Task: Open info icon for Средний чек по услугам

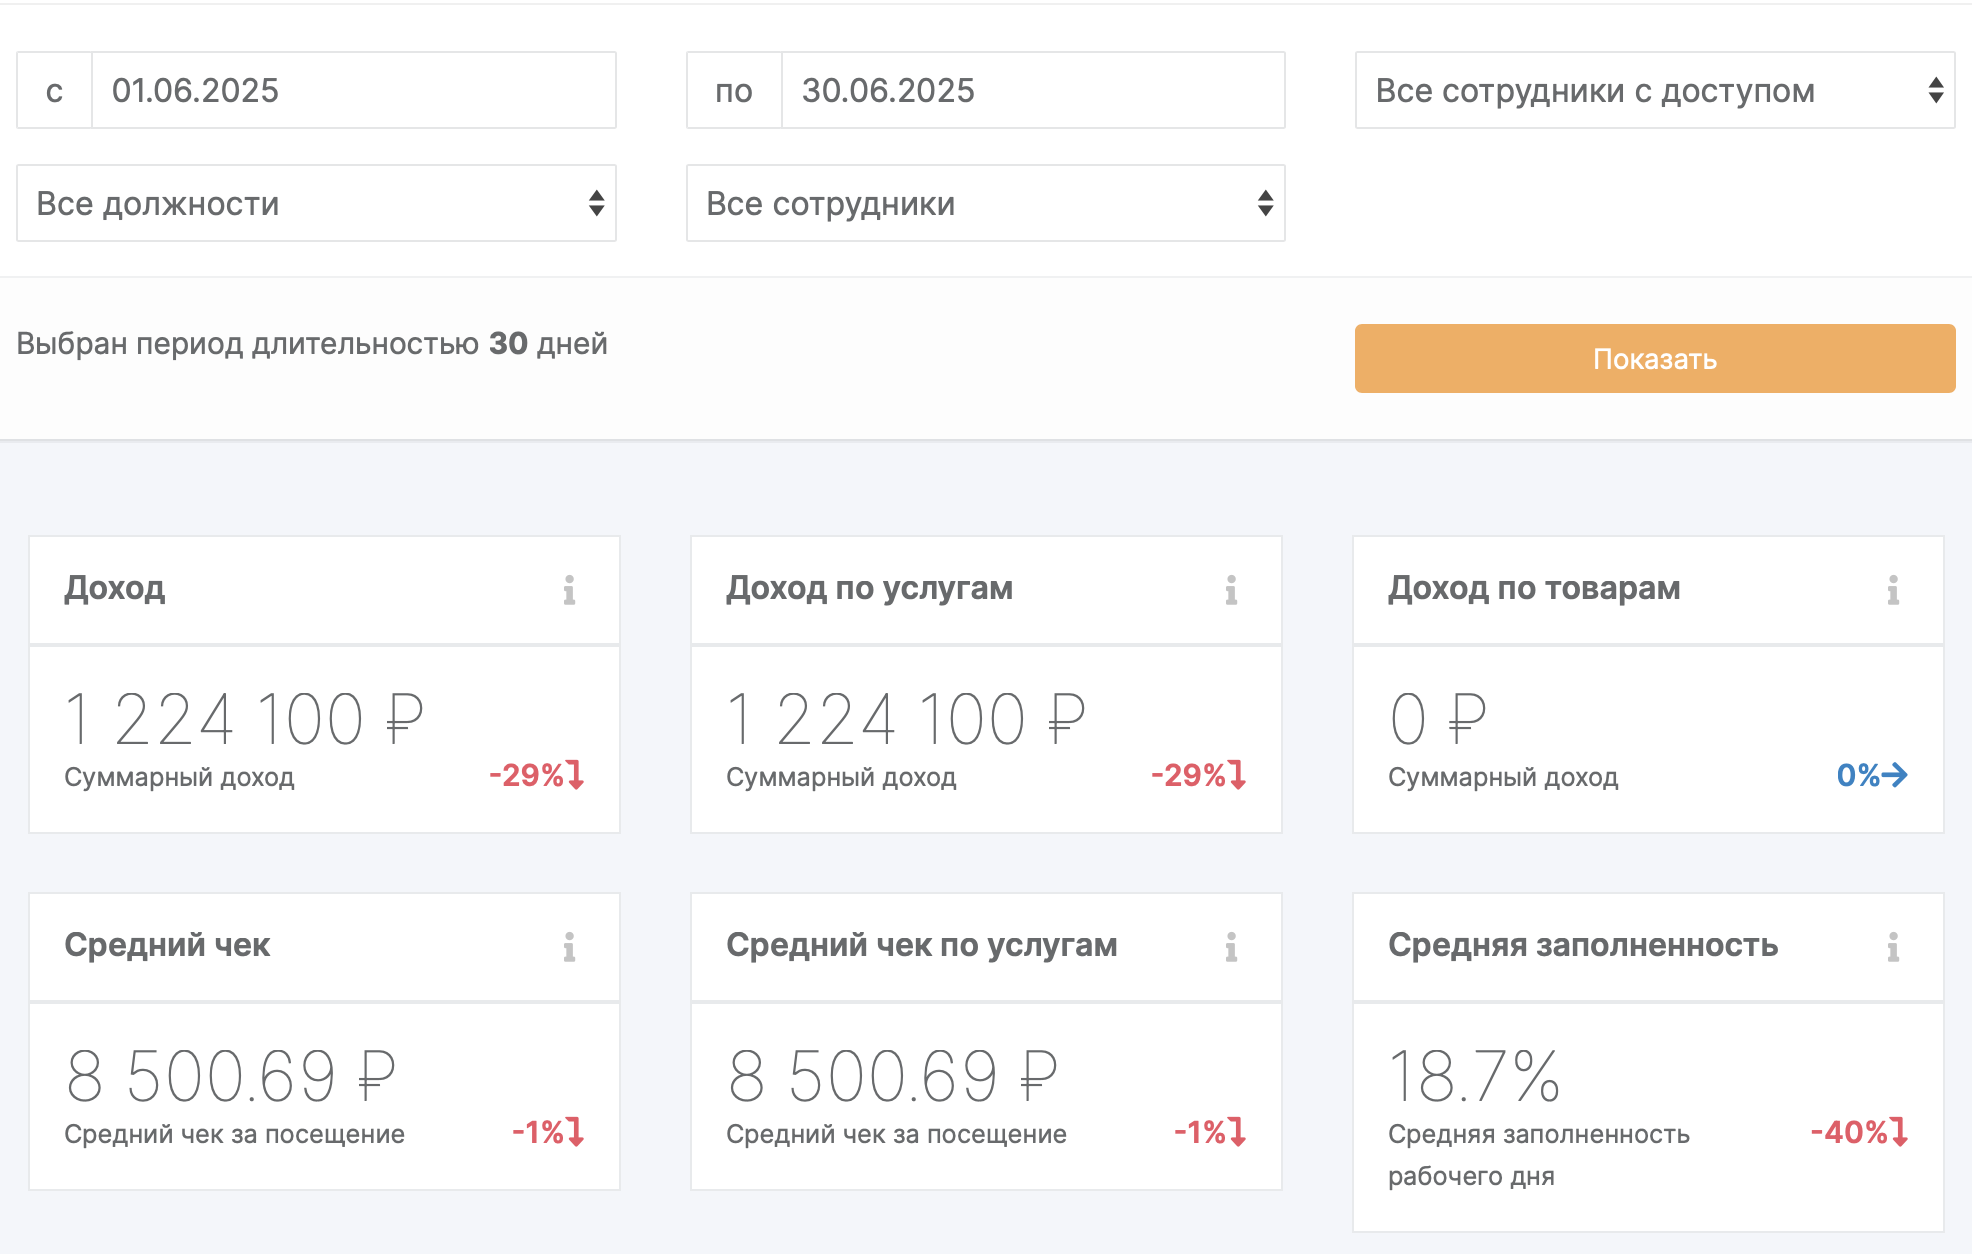Action: (x=1231, y=947)
